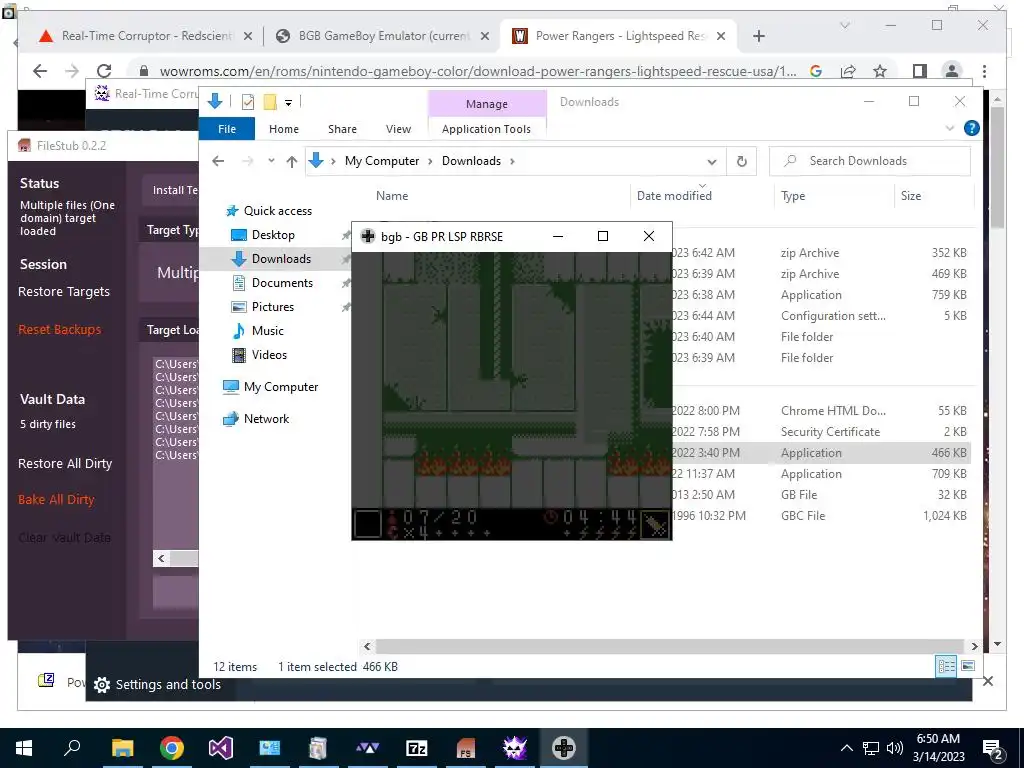Open Settings and tools in Corruptor

click(x=157, y=684)
